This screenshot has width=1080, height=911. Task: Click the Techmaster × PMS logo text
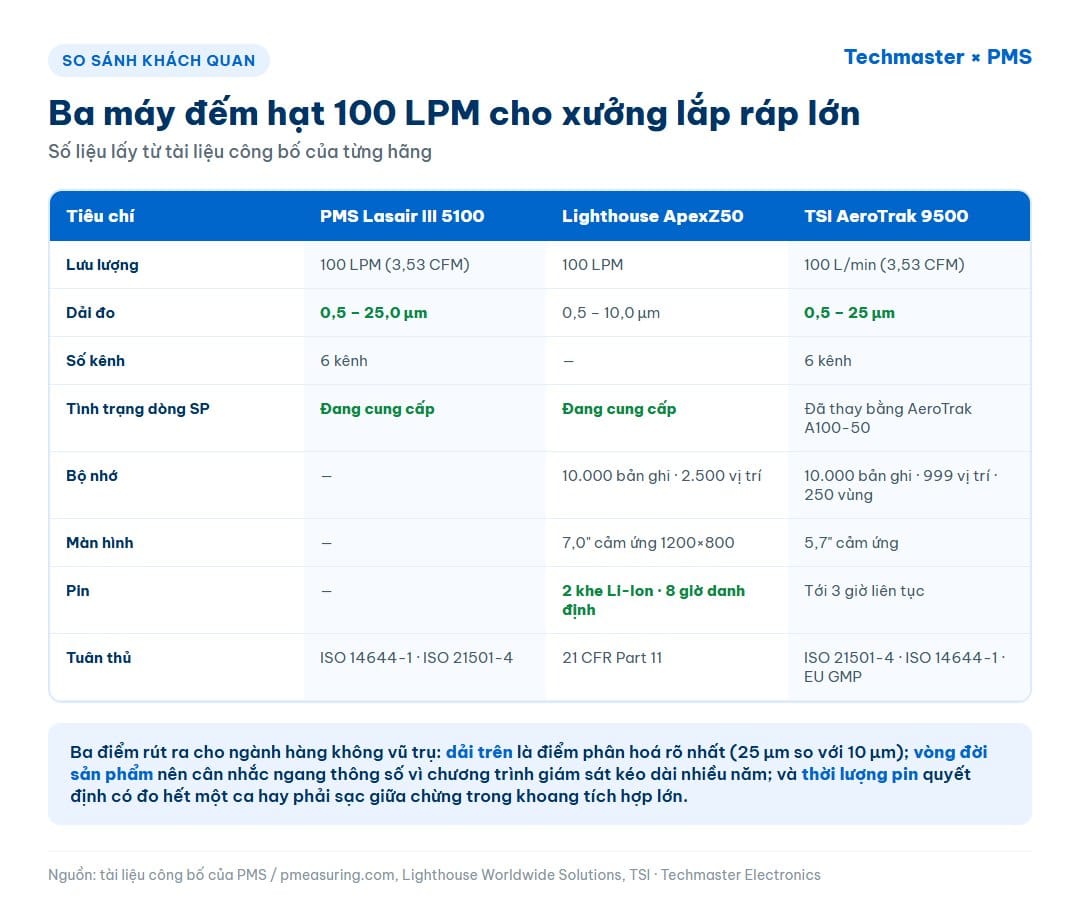point(937,57)
